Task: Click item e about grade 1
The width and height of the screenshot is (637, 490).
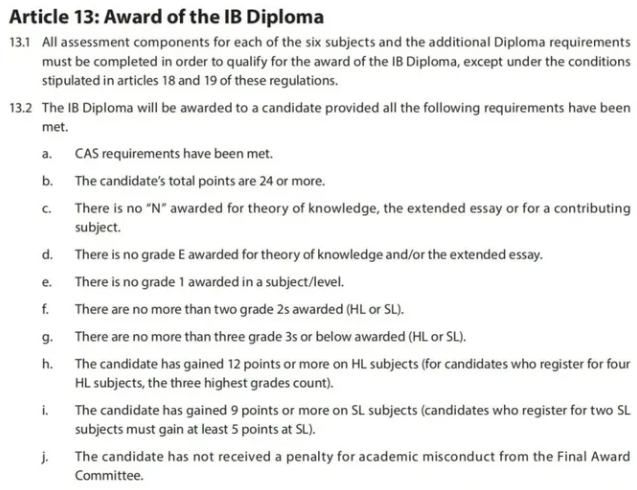Action: [209, 282]
